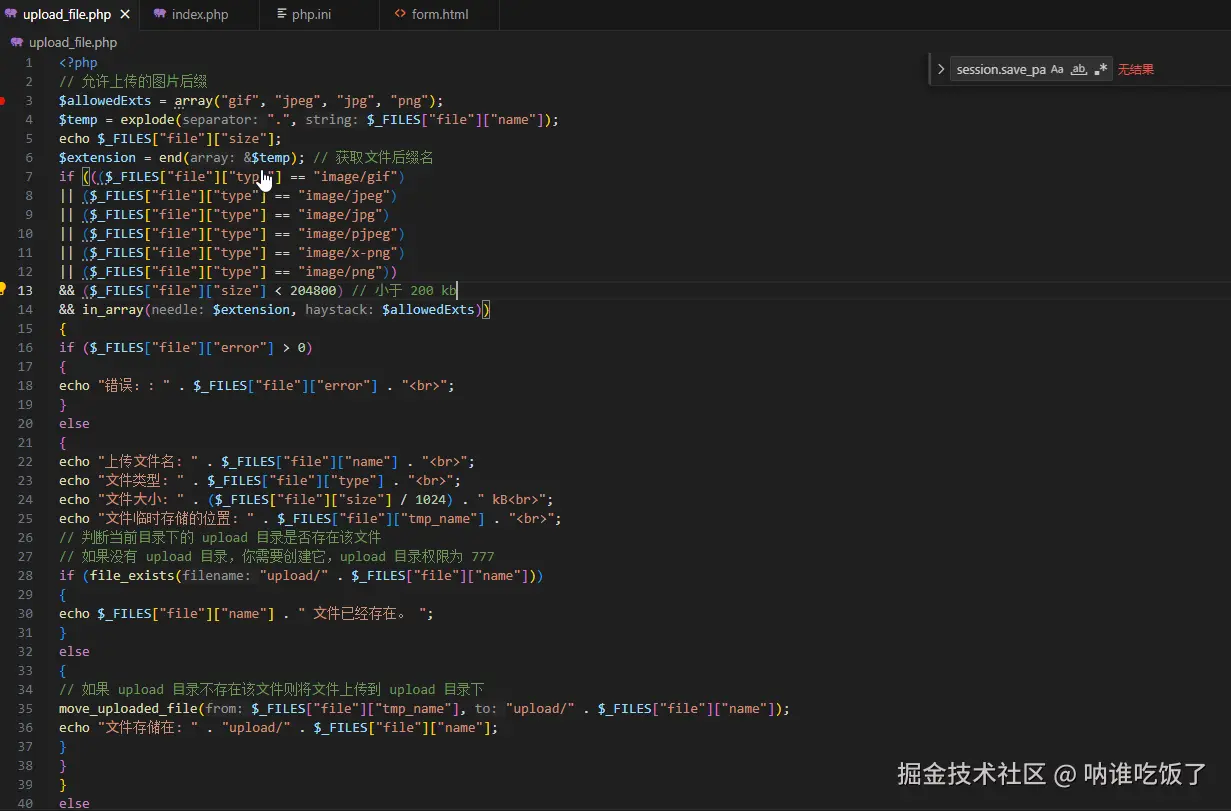This screenshot has width=1231, height=811.
Task: Click the PHP elephant icon on upload_file.php tab
Action: (x=11, y=14)
